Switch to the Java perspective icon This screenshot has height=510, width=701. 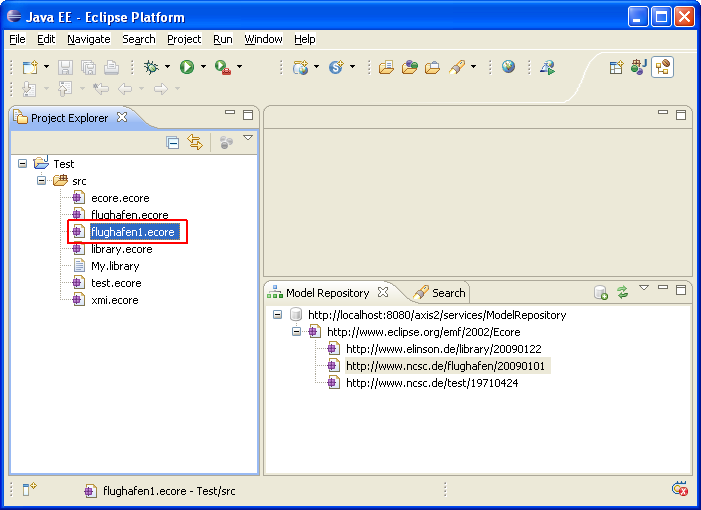tap(638, 67)
